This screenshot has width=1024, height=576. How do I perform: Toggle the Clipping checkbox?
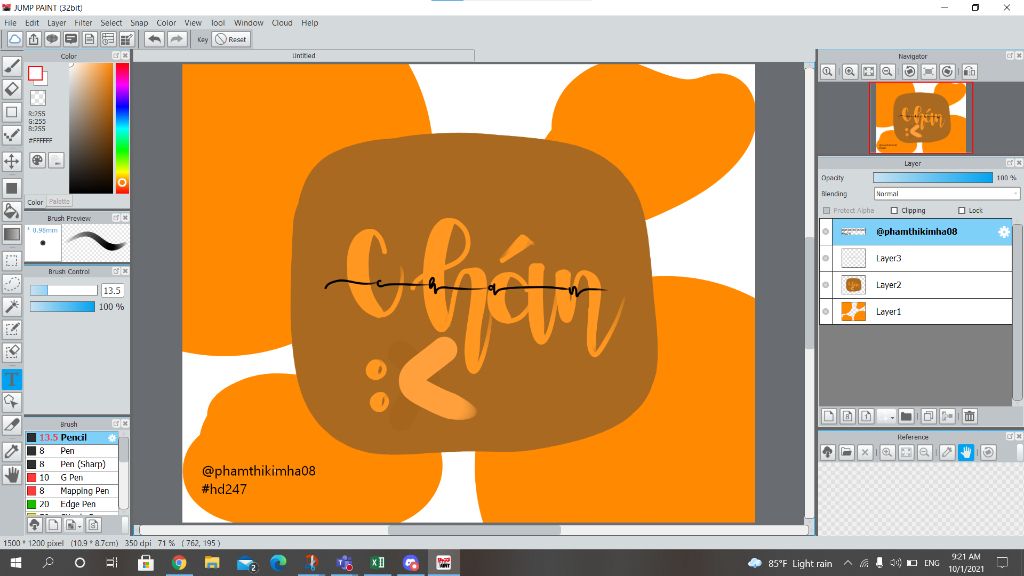click(894, 210)
